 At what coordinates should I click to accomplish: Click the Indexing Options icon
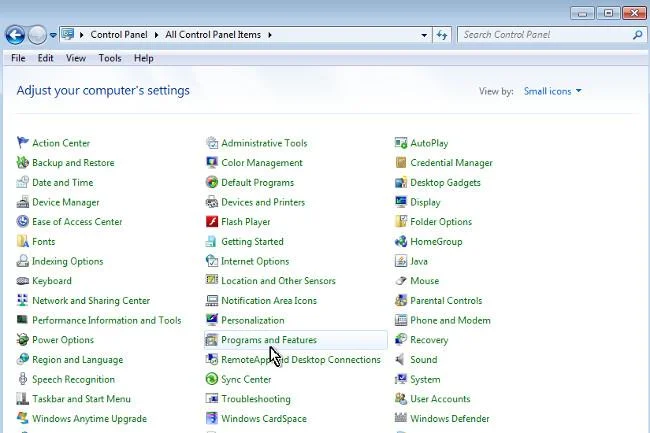point(22,261)
